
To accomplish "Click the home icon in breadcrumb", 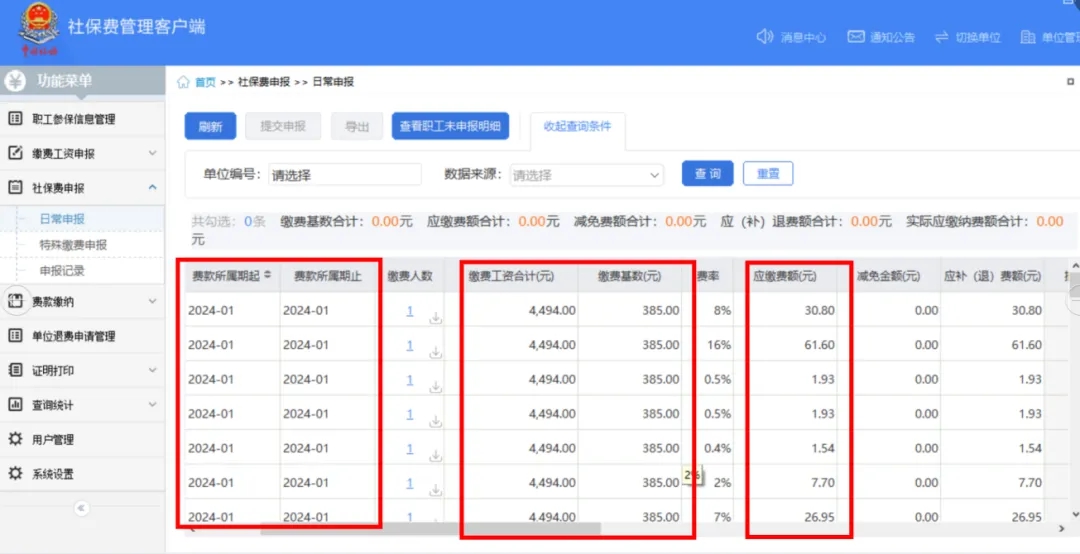I will coord(183,82).
